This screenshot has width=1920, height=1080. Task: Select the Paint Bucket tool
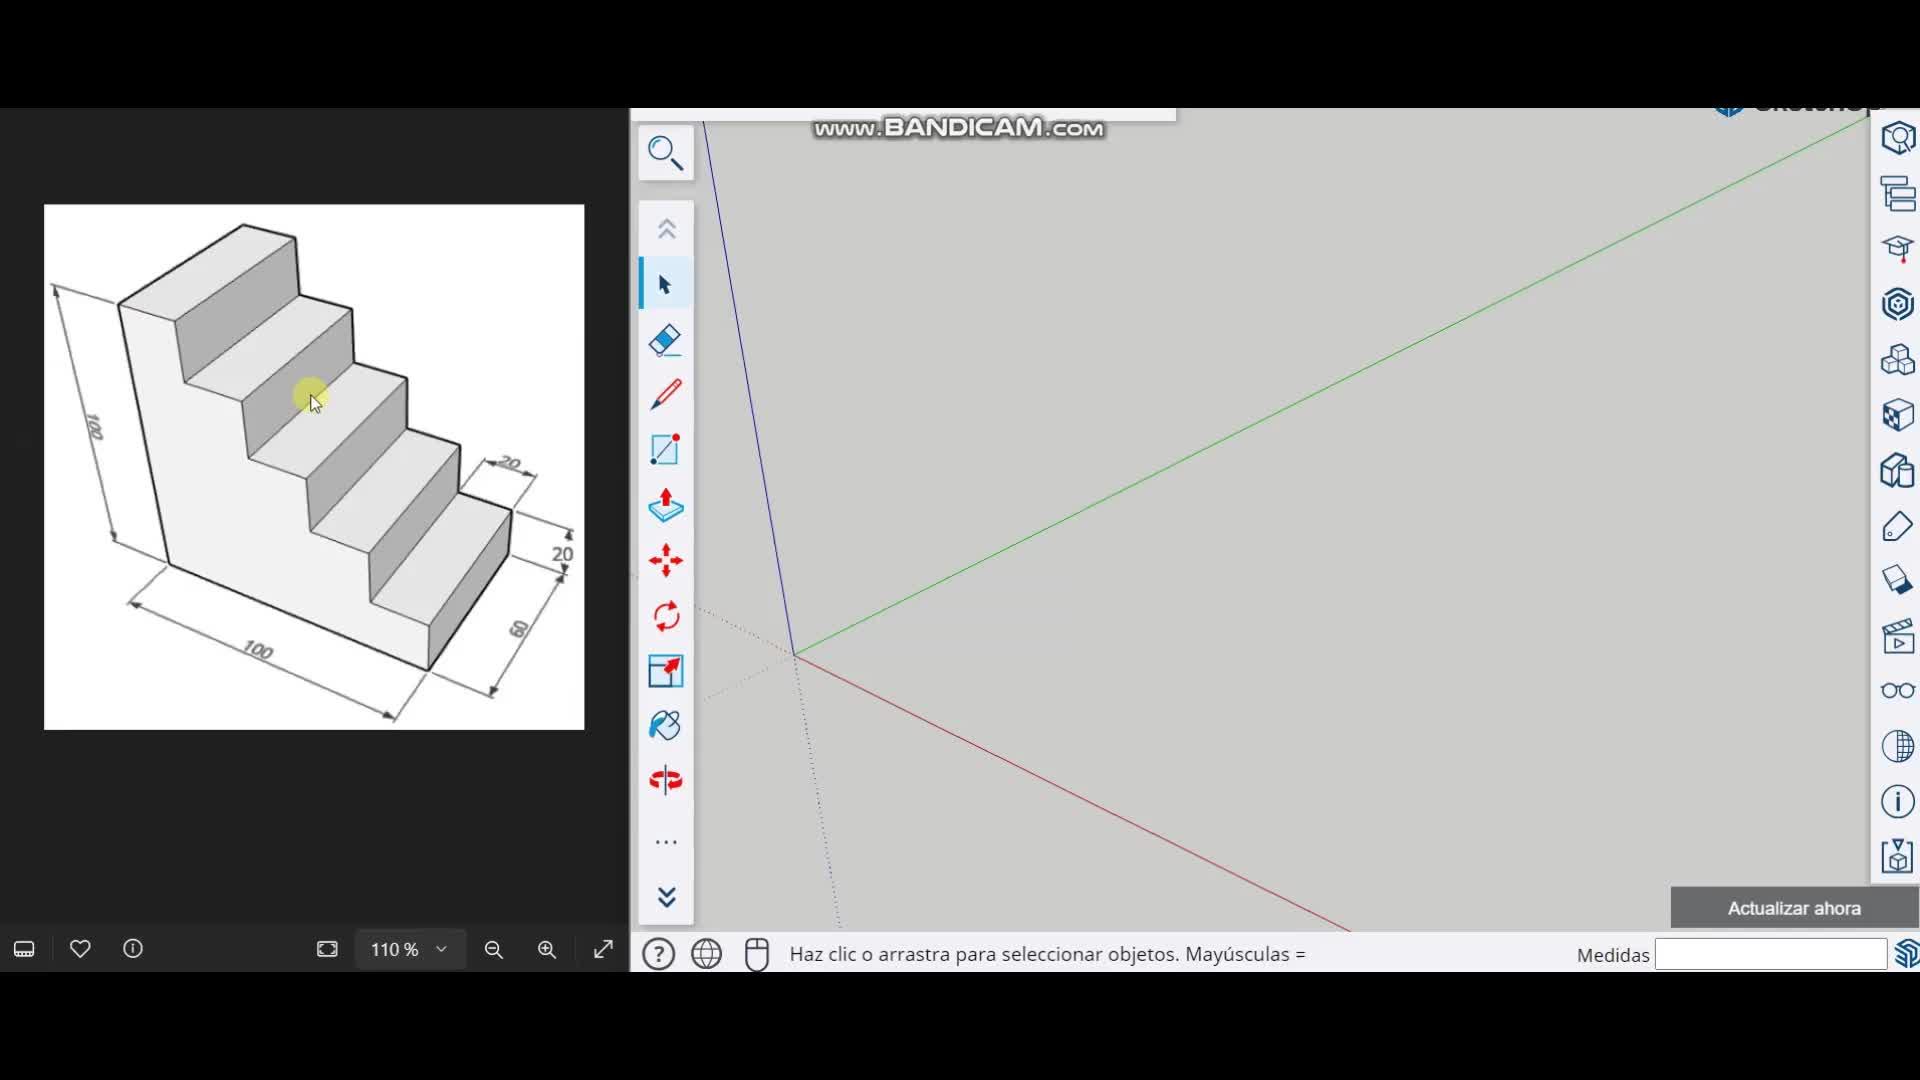click(x=665, y=725)
